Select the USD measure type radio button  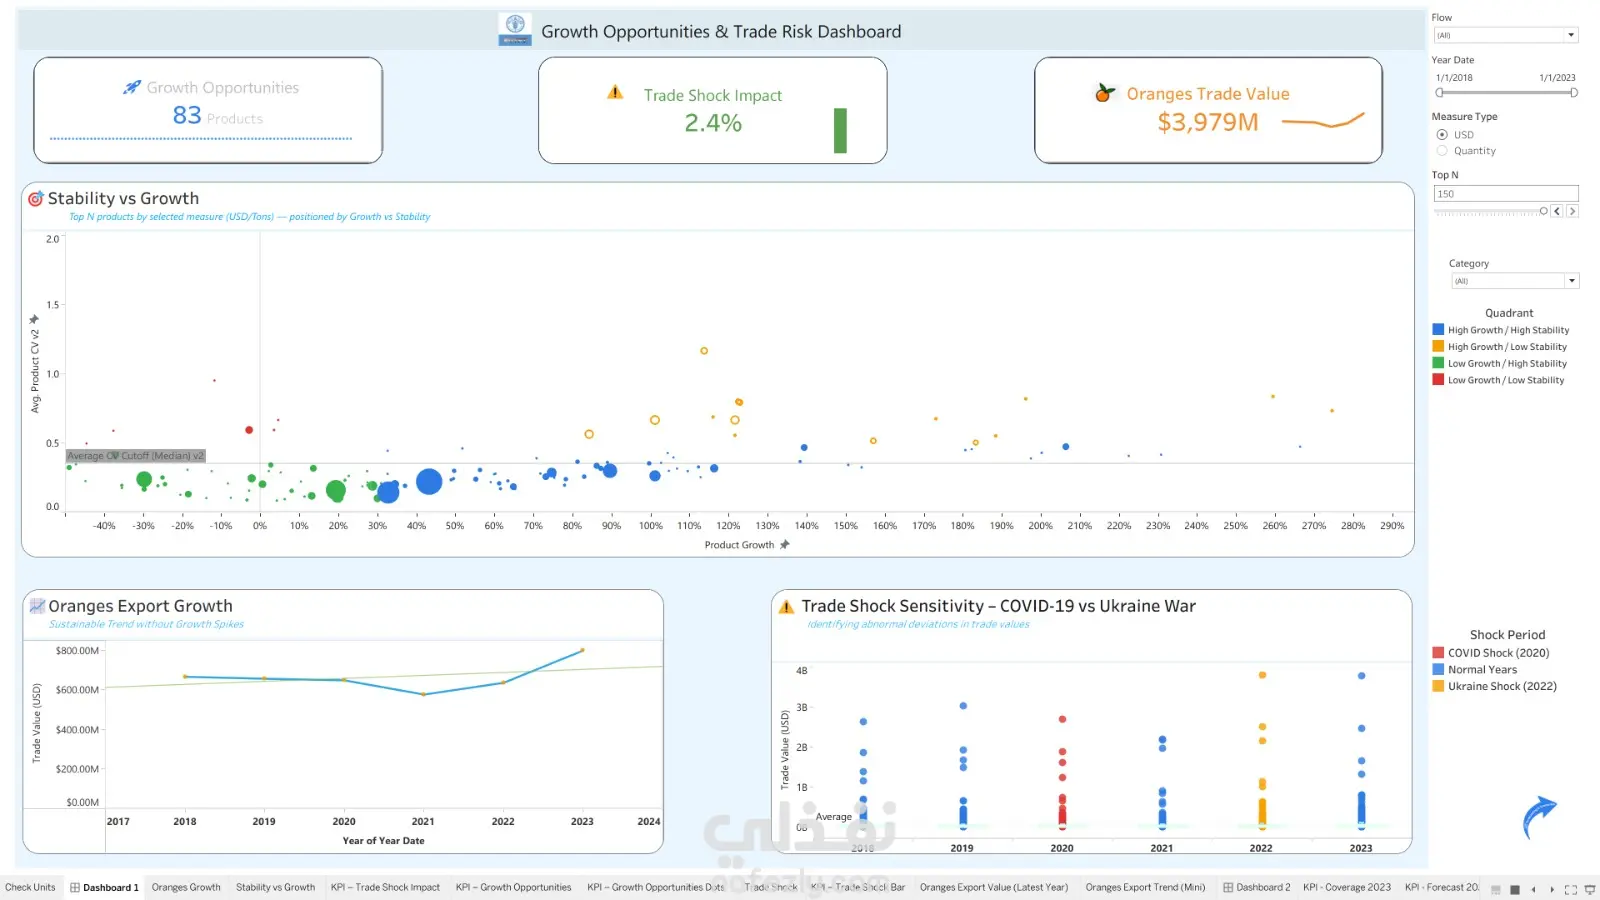(x=1442, y=134)
